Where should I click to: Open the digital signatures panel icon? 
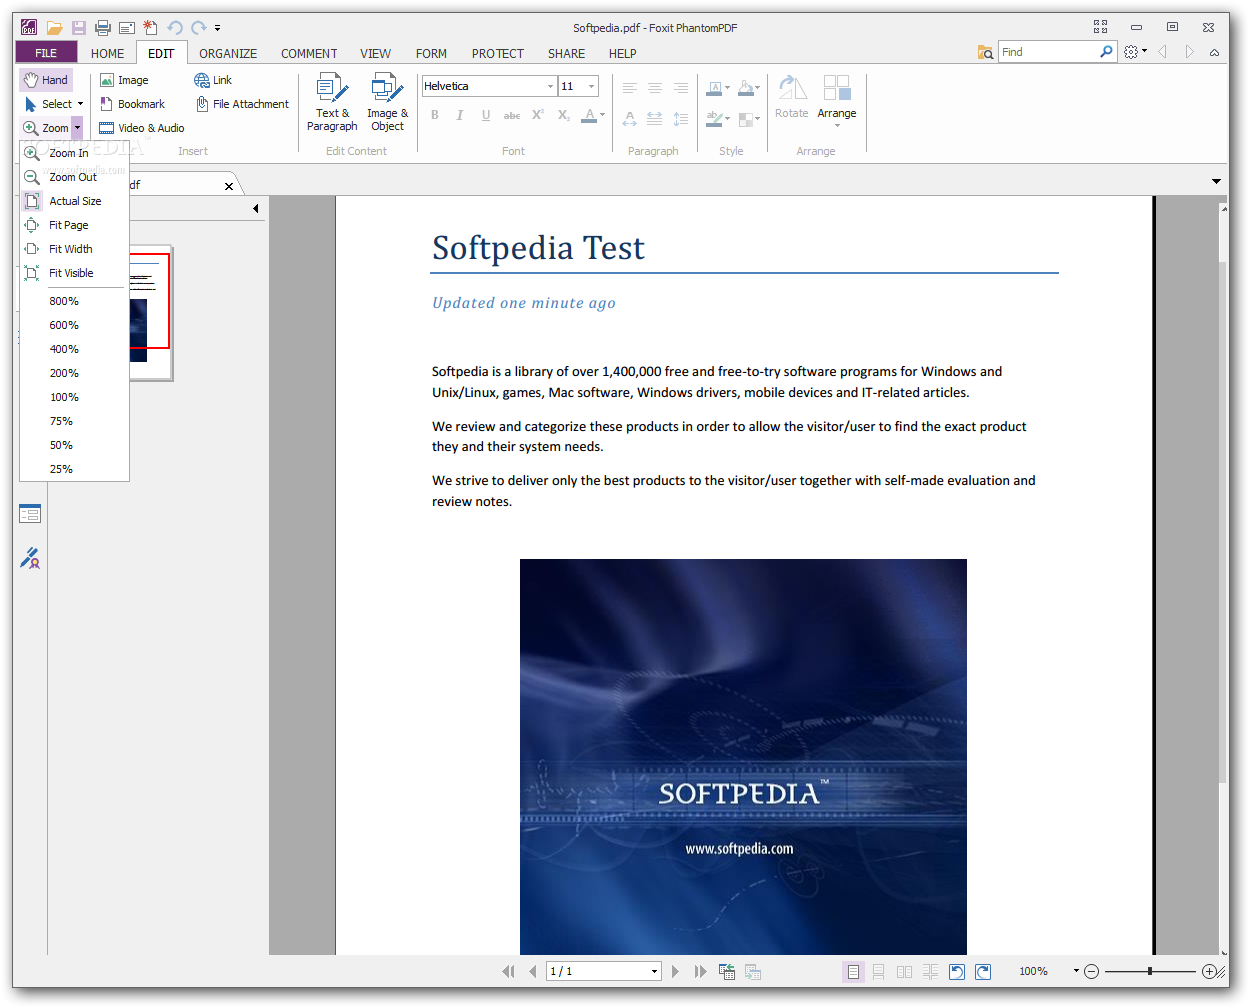point(30,558)
